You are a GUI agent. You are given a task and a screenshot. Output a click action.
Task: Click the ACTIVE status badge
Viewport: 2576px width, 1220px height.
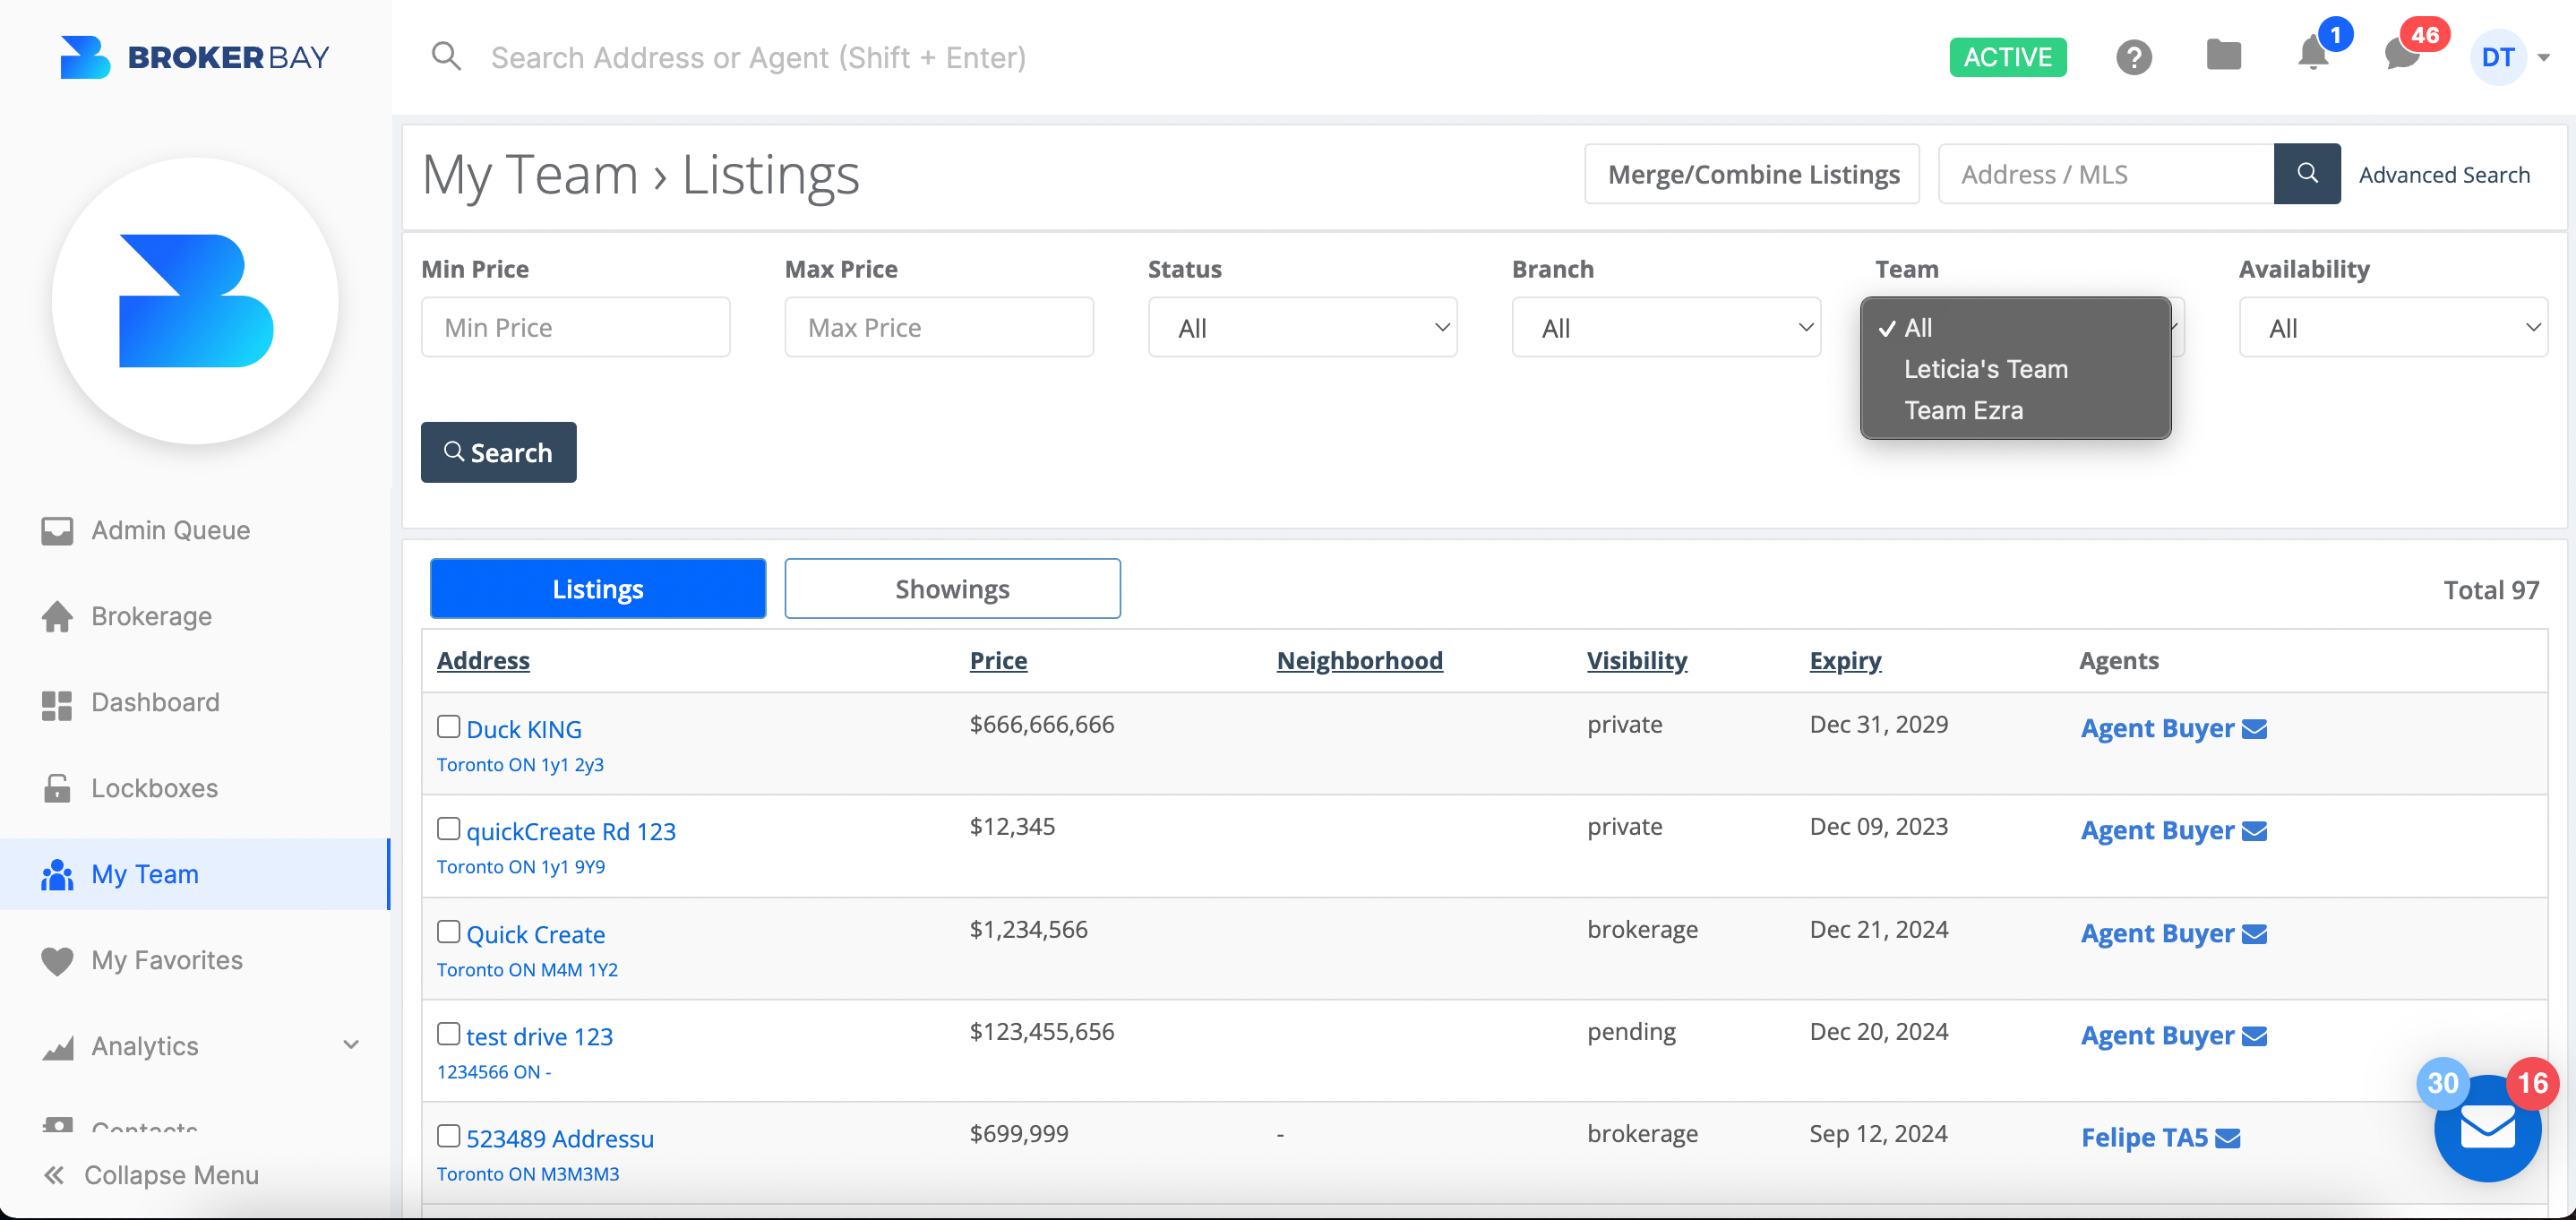click(x=2007, y=57)
